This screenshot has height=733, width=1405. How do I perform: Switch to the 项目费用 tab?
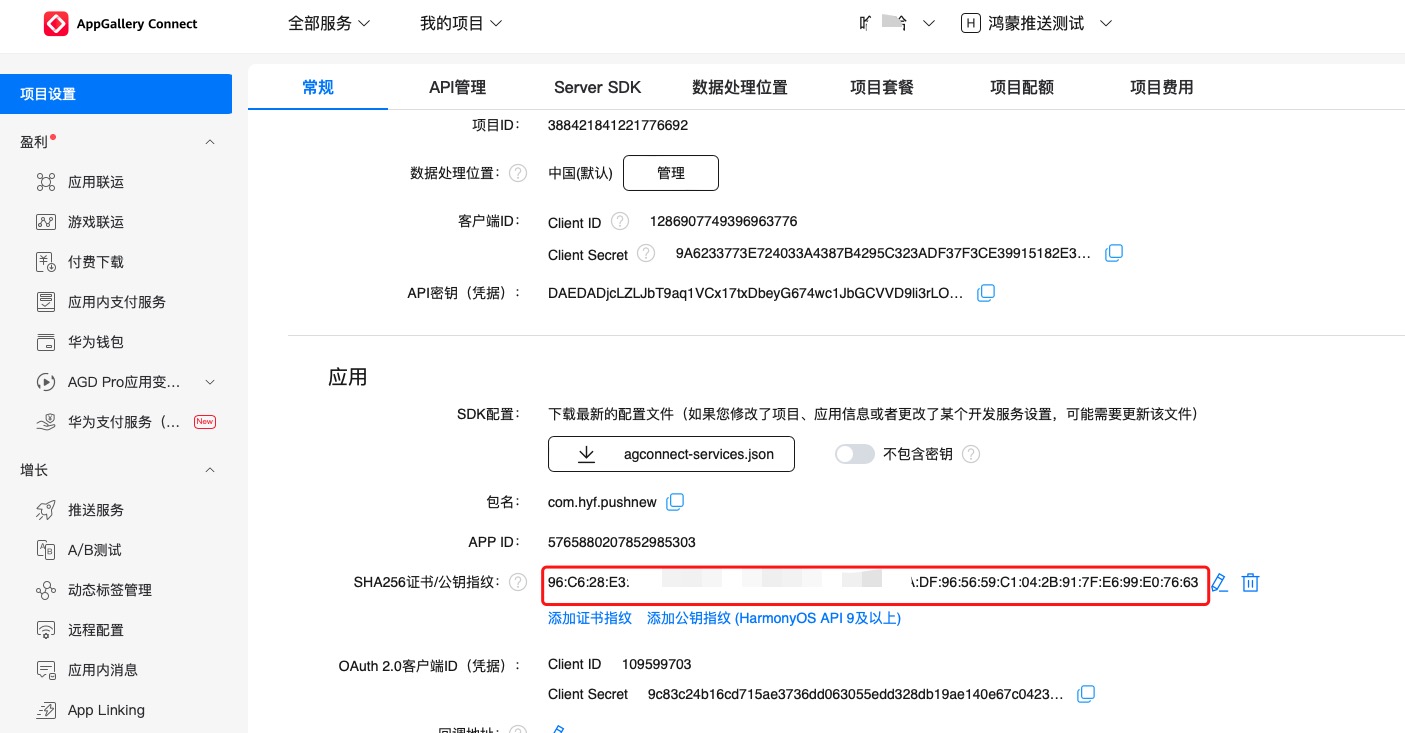click(x=1162, y=87)
